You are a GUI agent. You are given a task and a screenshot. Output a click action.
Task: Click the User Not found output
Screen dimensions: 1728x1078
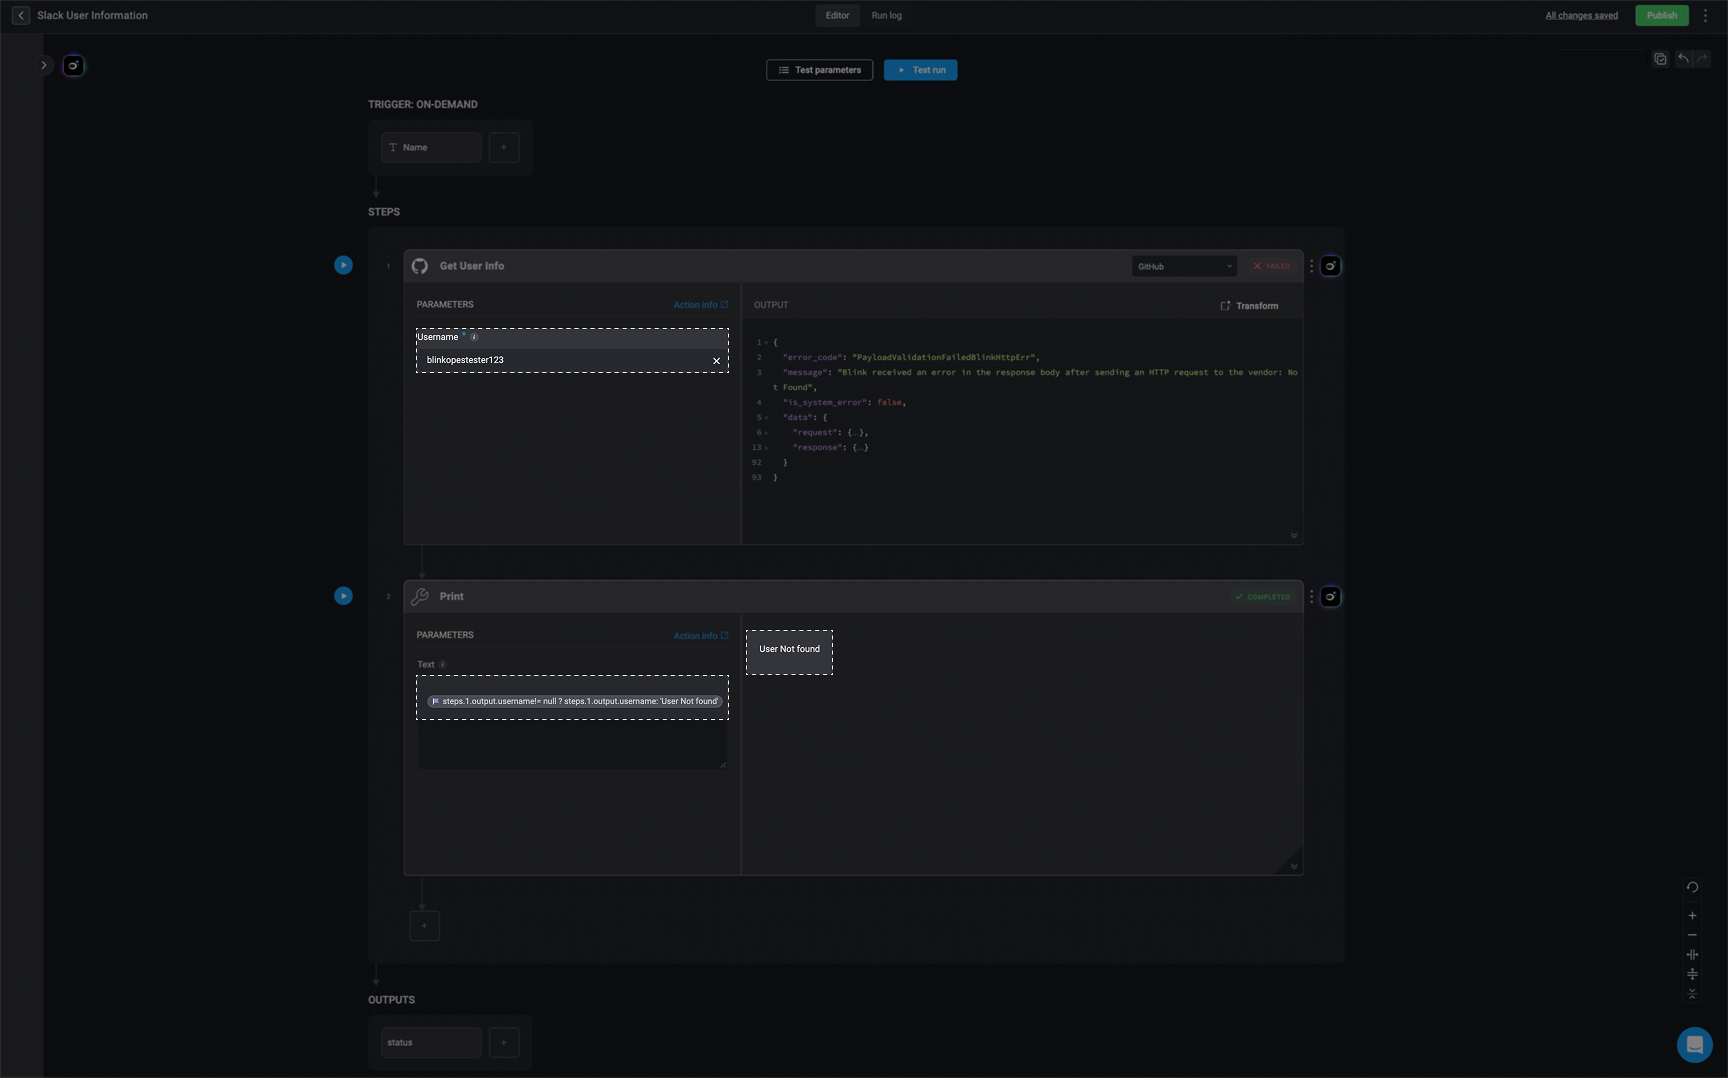[789, 650]
